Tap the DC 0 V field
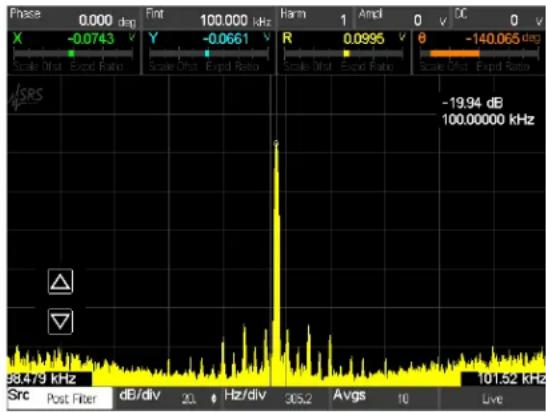The width and height of the screenshot is (546, 412). [x=499, y=19]
